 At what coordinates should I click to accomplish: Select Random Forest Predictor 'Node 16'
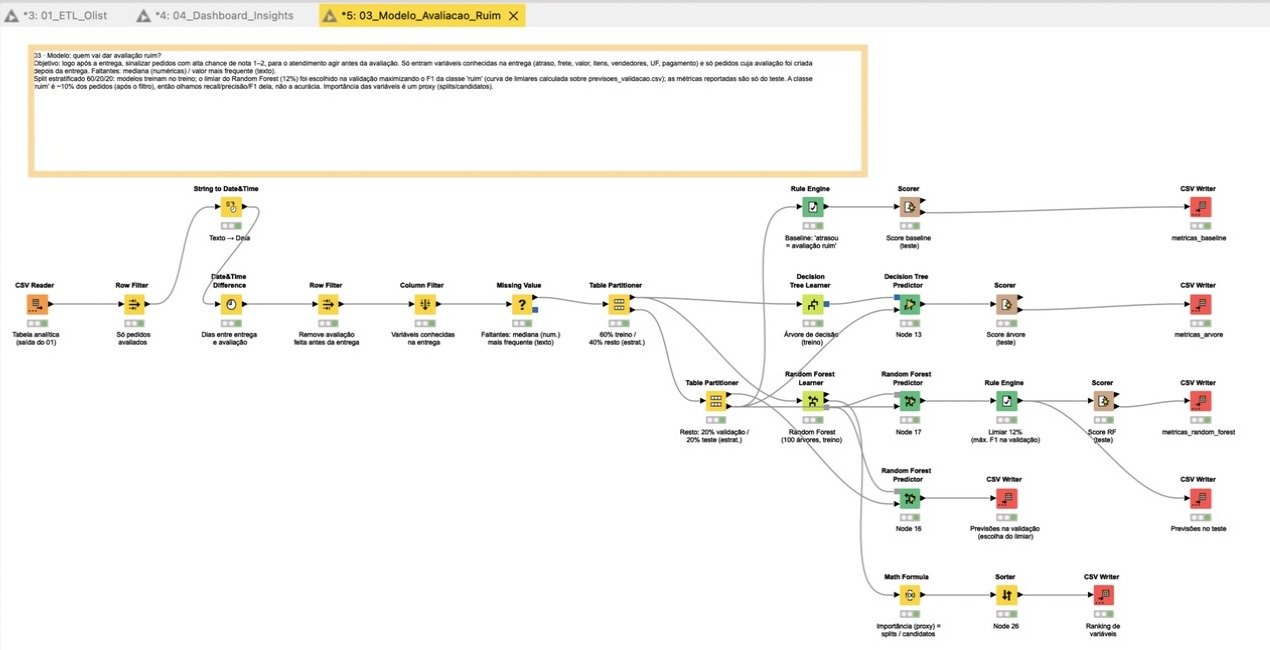pyautogui.click(x=908, y=498)
